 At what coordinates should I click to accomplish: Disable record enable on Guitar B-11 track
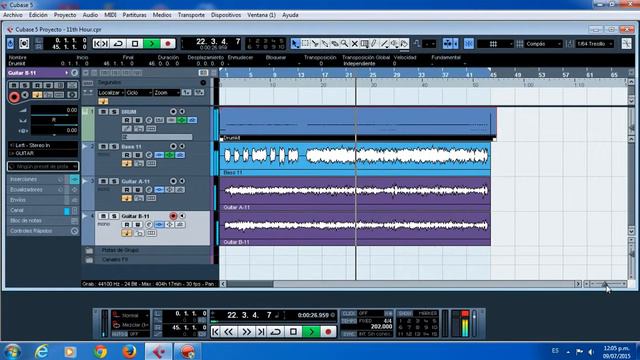click(173, 216)
